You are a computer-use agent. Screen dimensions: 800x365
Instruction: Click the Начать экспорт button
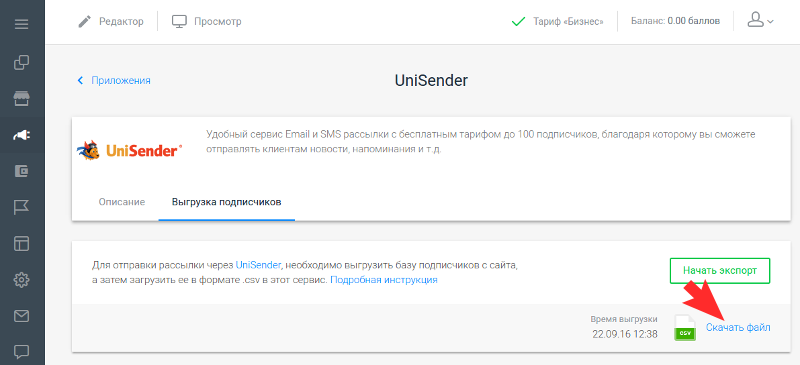tap(720, 271)
